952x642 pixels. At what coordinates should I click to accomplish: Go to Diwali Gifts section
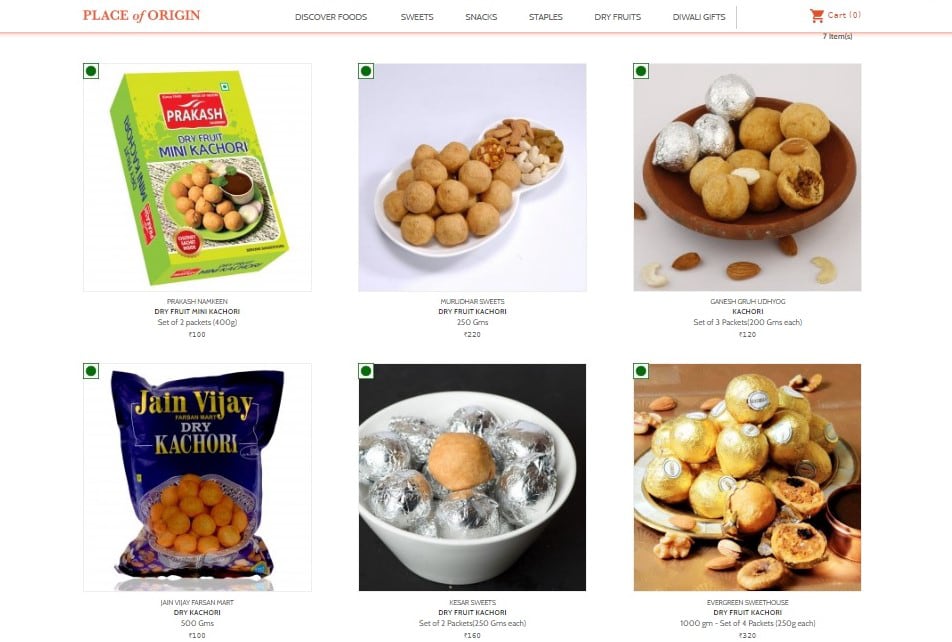coord(699,17)
